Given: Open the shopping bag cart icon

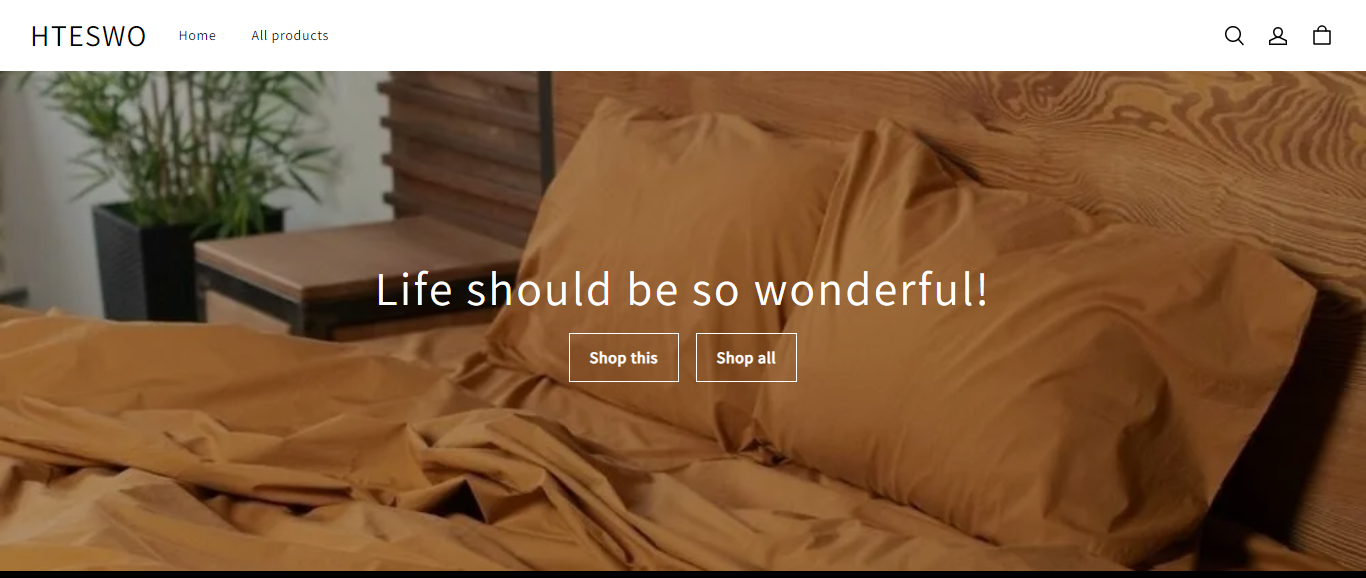Looking at the screenshot, I should 1322,36.
